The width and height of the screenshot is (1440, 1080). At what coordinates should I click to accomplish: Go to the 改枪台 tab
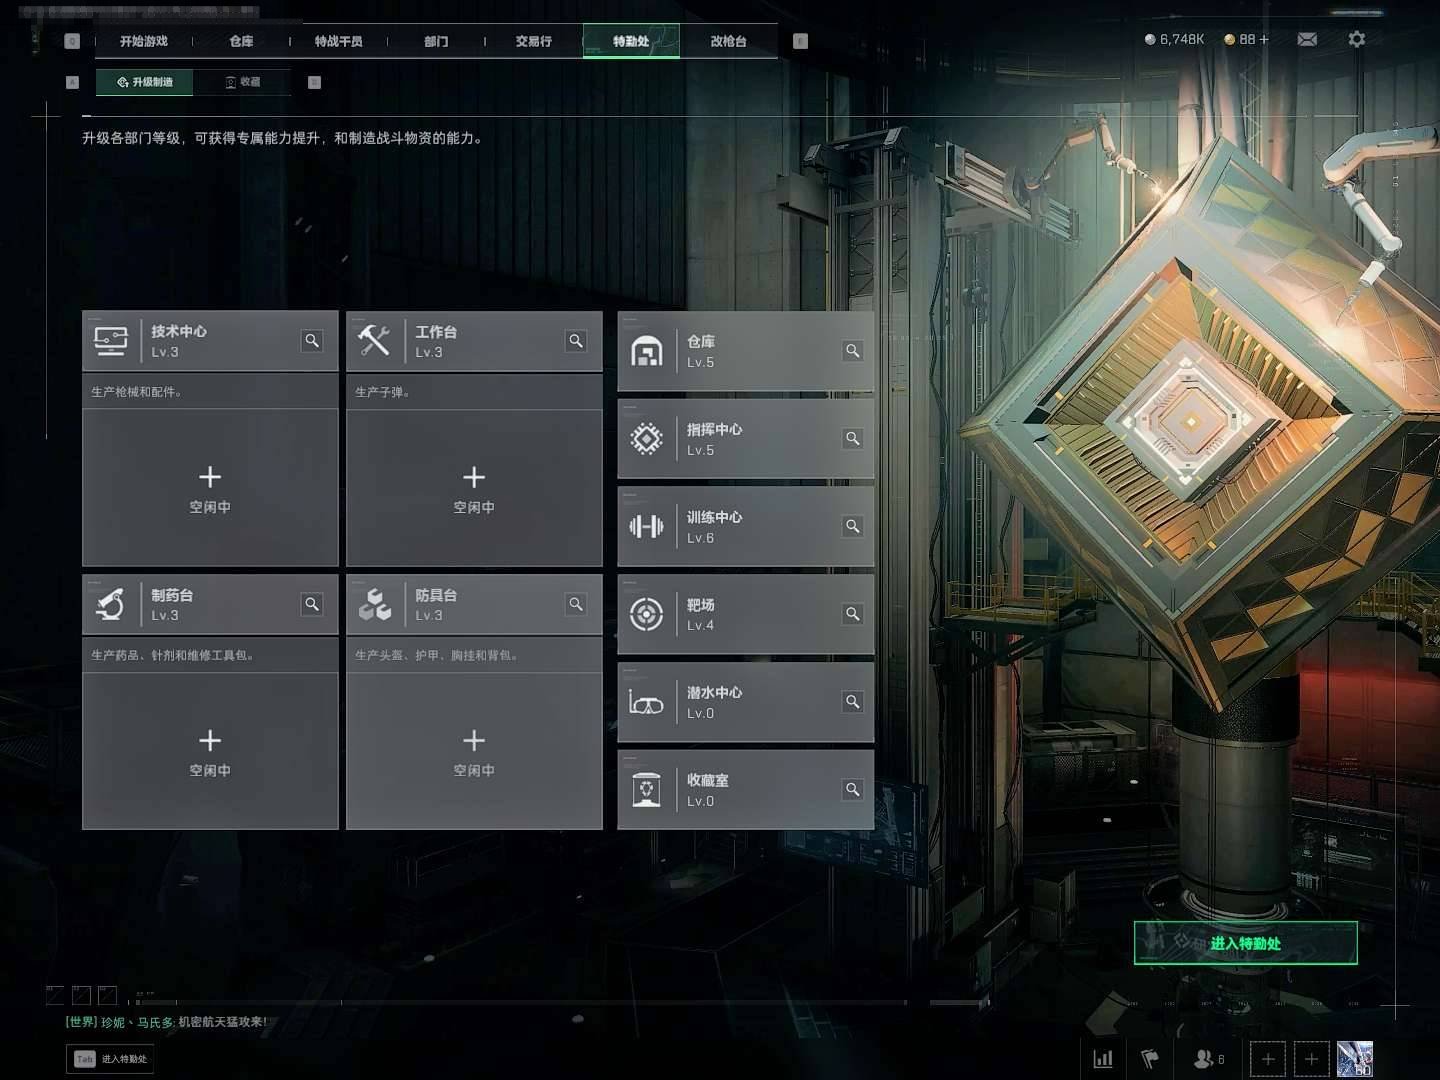pyautogui.click(x=728, y=41)
